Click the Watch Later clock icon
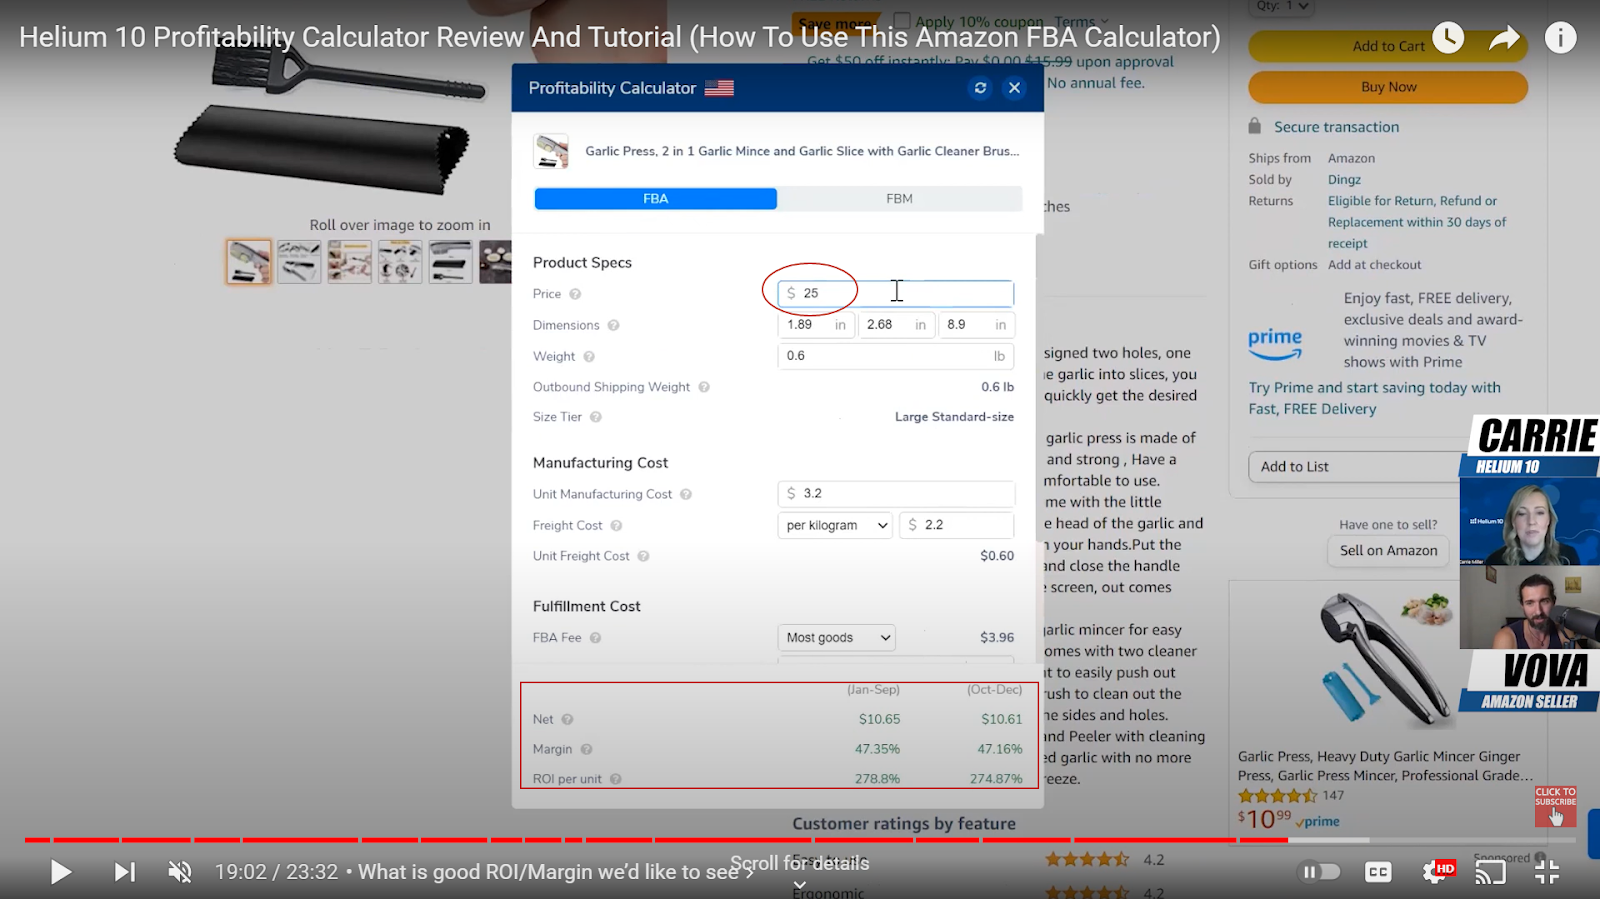The width and height of the screenshot is (1600, 899). 1448,38
